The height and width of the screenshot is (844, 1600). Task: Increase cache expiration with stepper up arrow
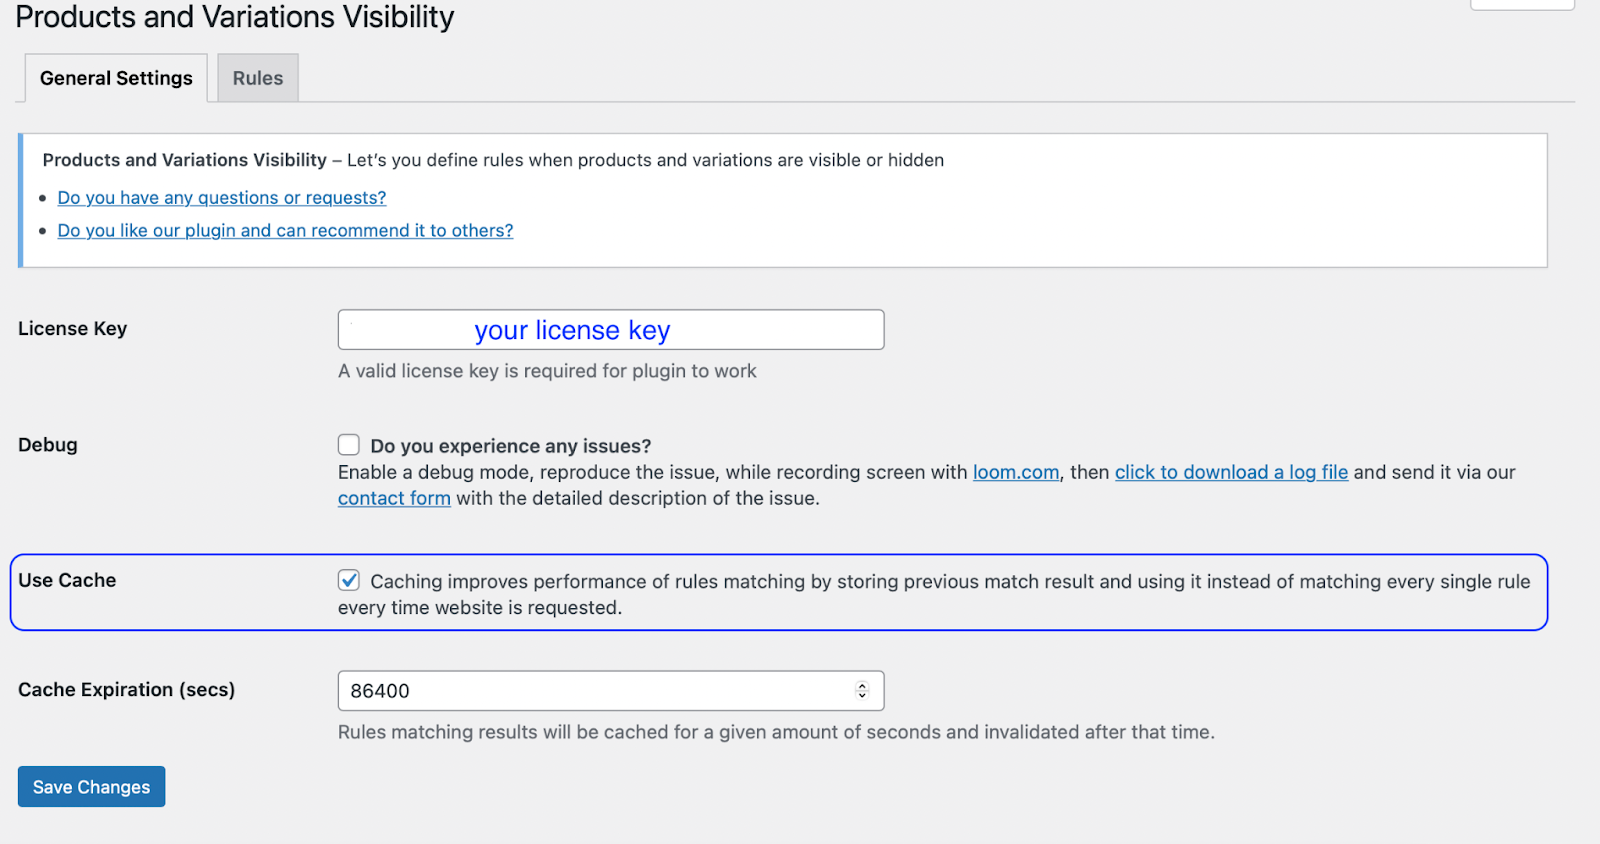[x=862, y=686]
